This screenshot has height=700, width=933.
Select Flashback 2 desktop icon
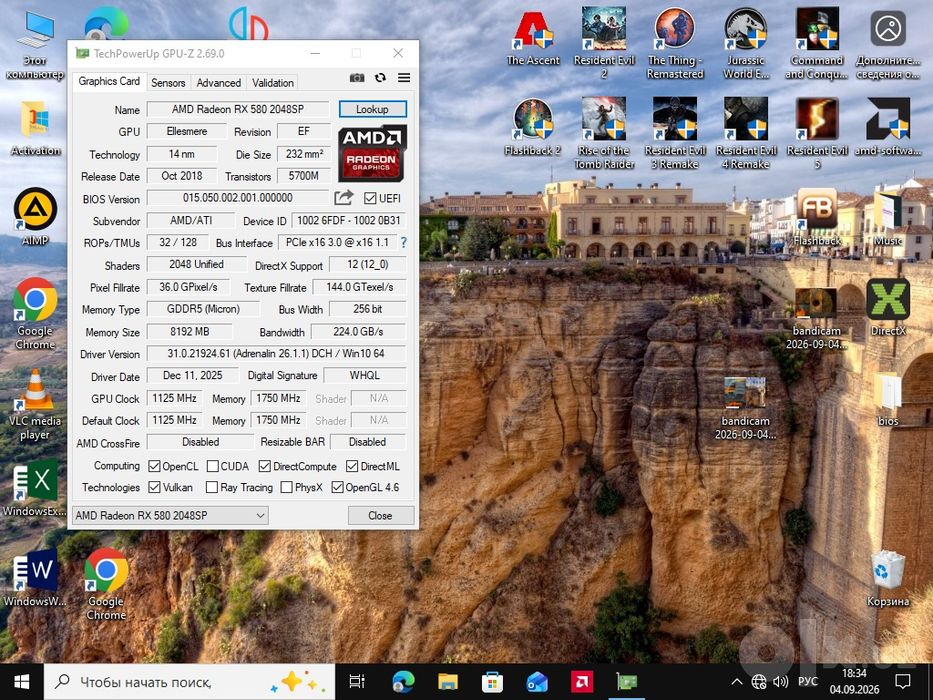pyautogui.click(x=533, y=127)
